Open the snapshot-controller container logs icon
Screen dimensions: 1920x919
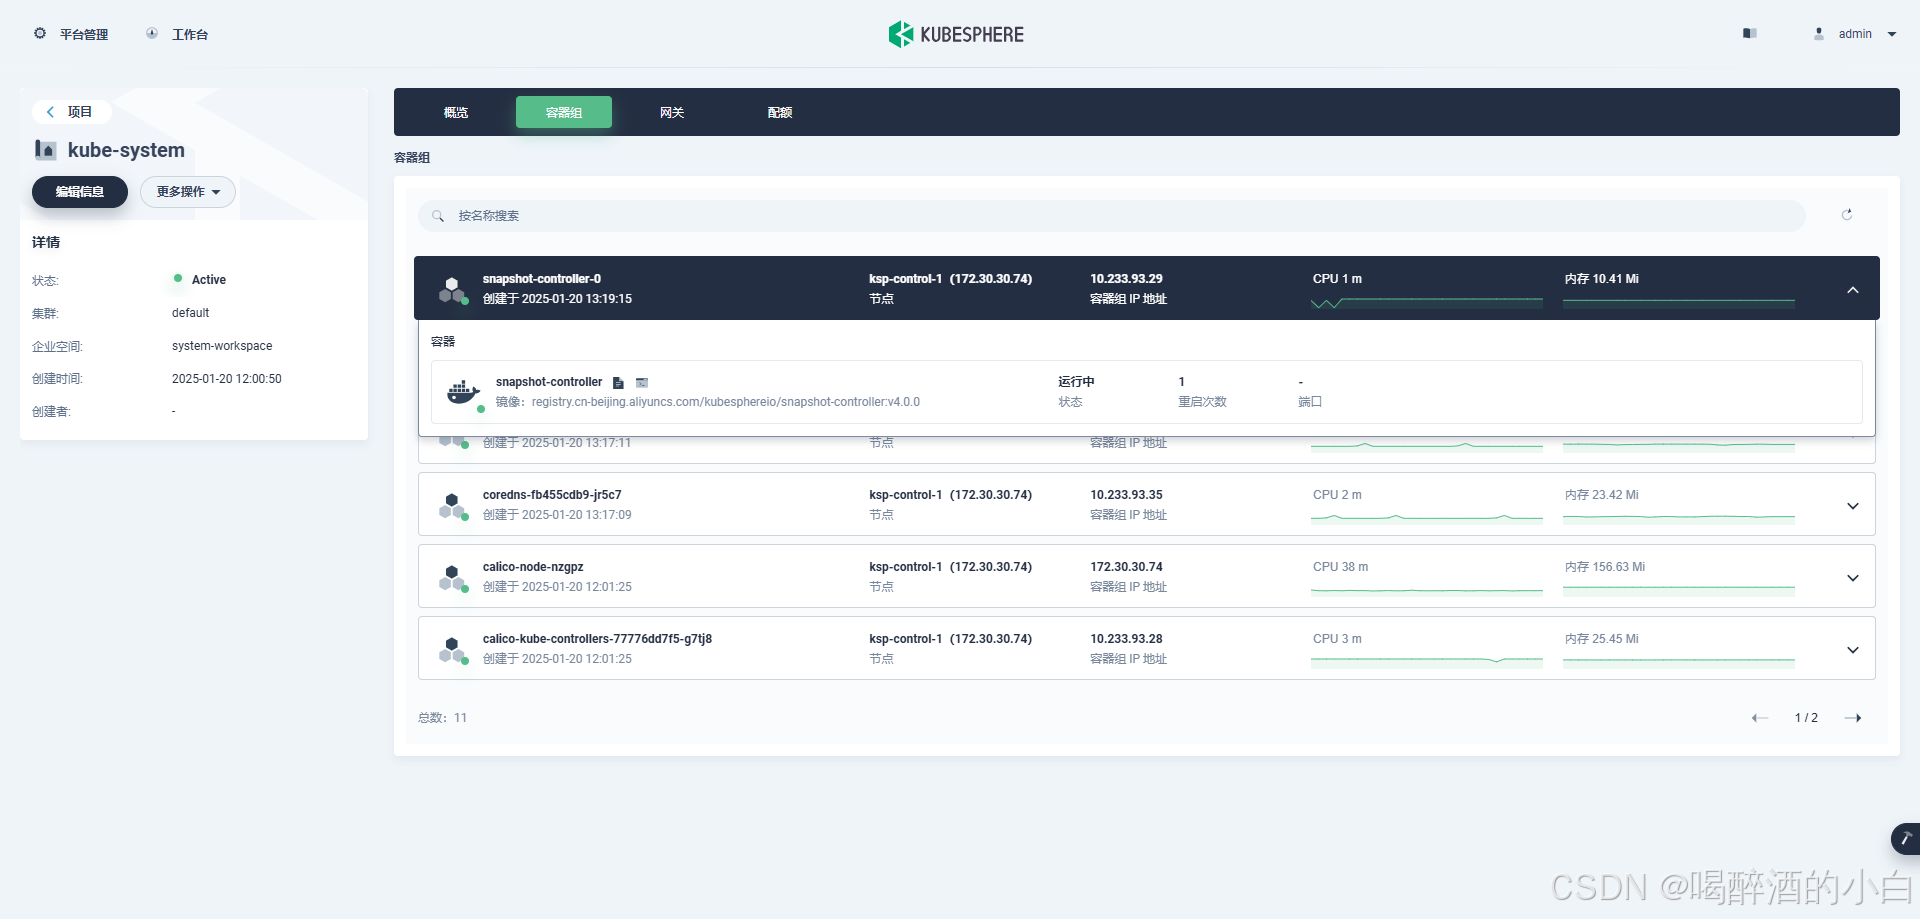point(618,383)
